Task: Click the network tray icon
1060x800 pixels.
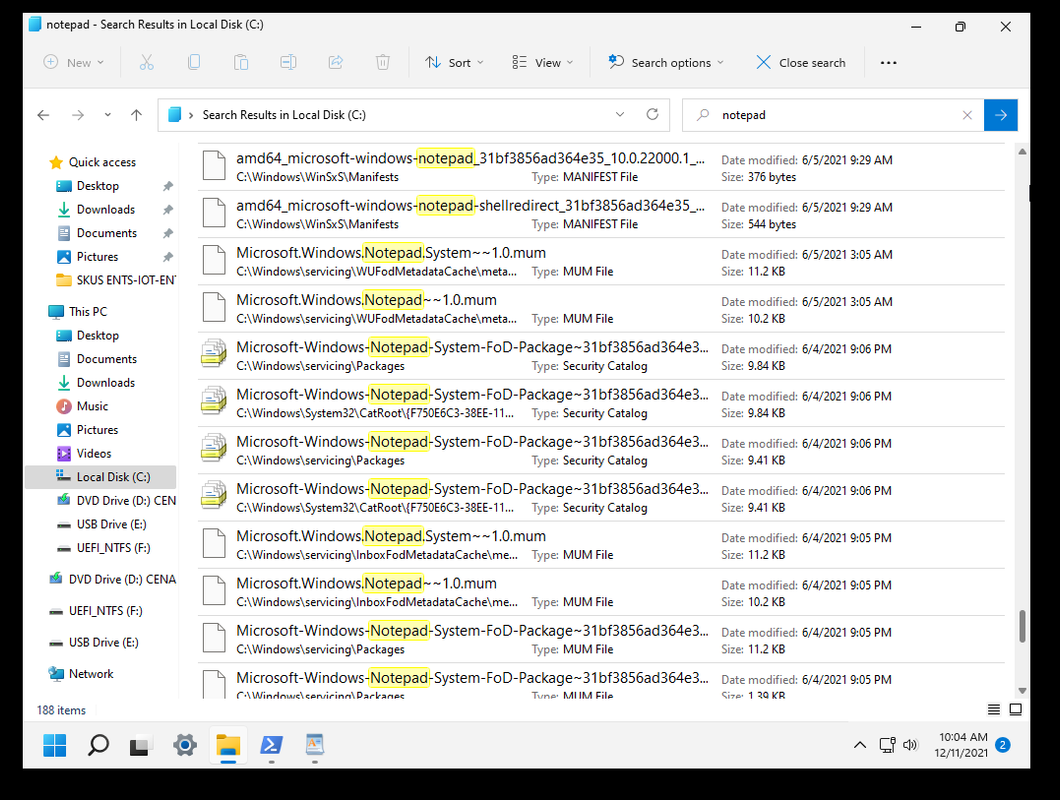Action: (x=888, y=745)
